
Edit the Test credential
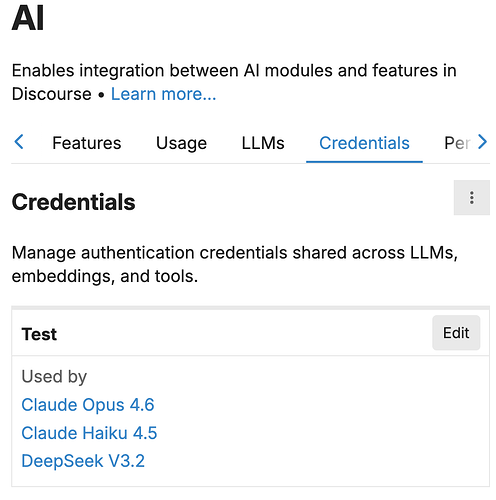click(456, 333)
